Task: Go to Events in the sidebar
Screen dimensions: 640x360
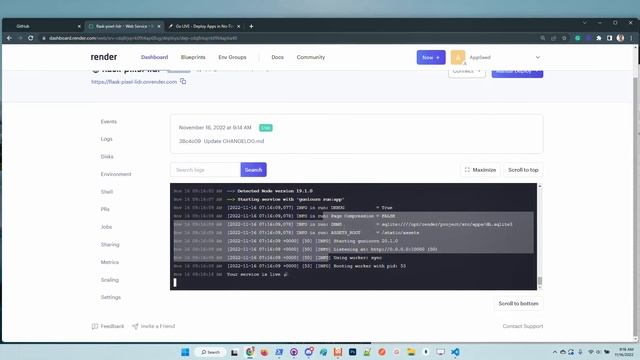Action: 109,122
